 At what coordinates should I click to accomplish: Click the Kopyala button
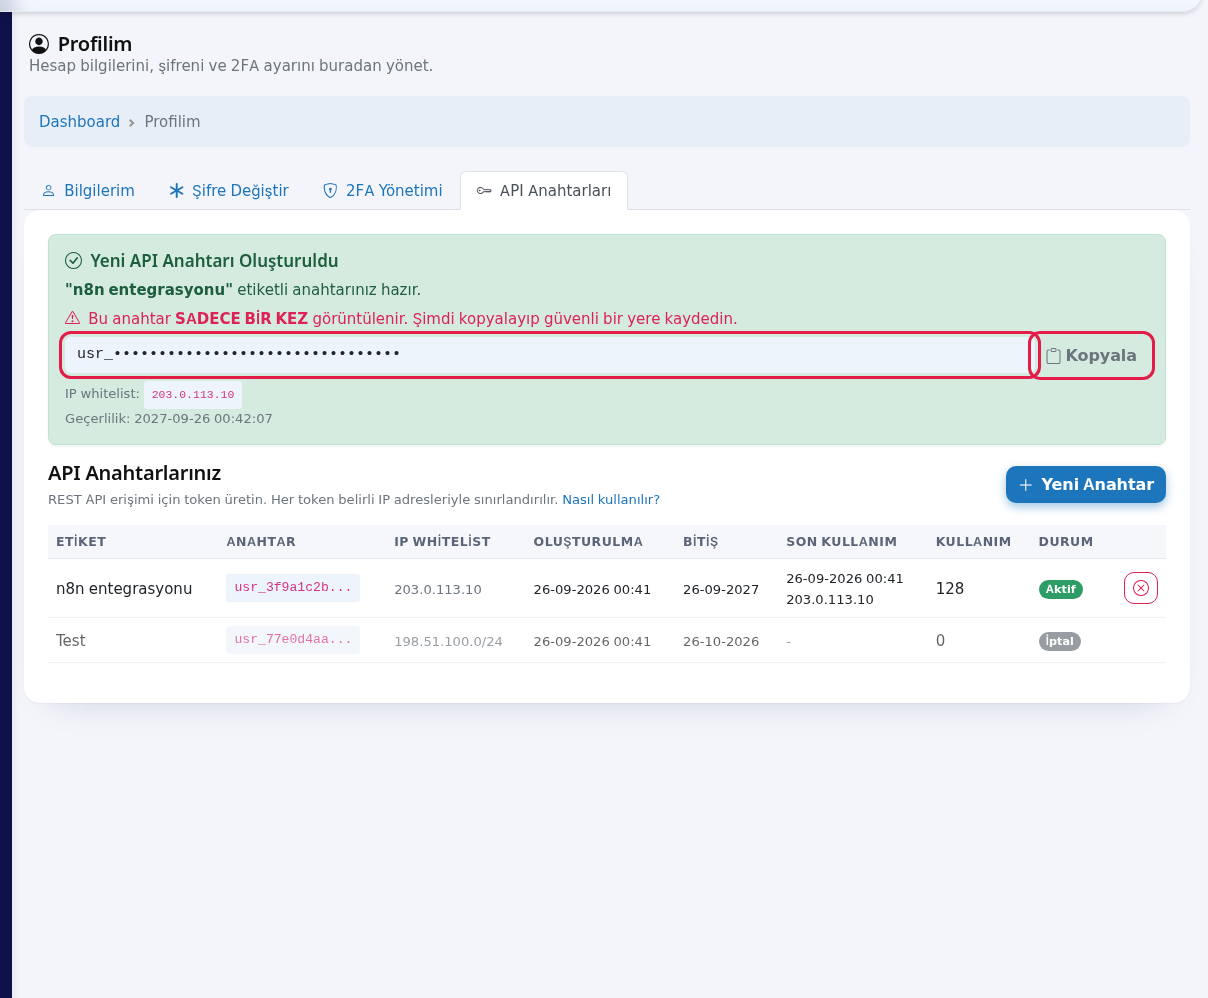[x=1091, y=355]
